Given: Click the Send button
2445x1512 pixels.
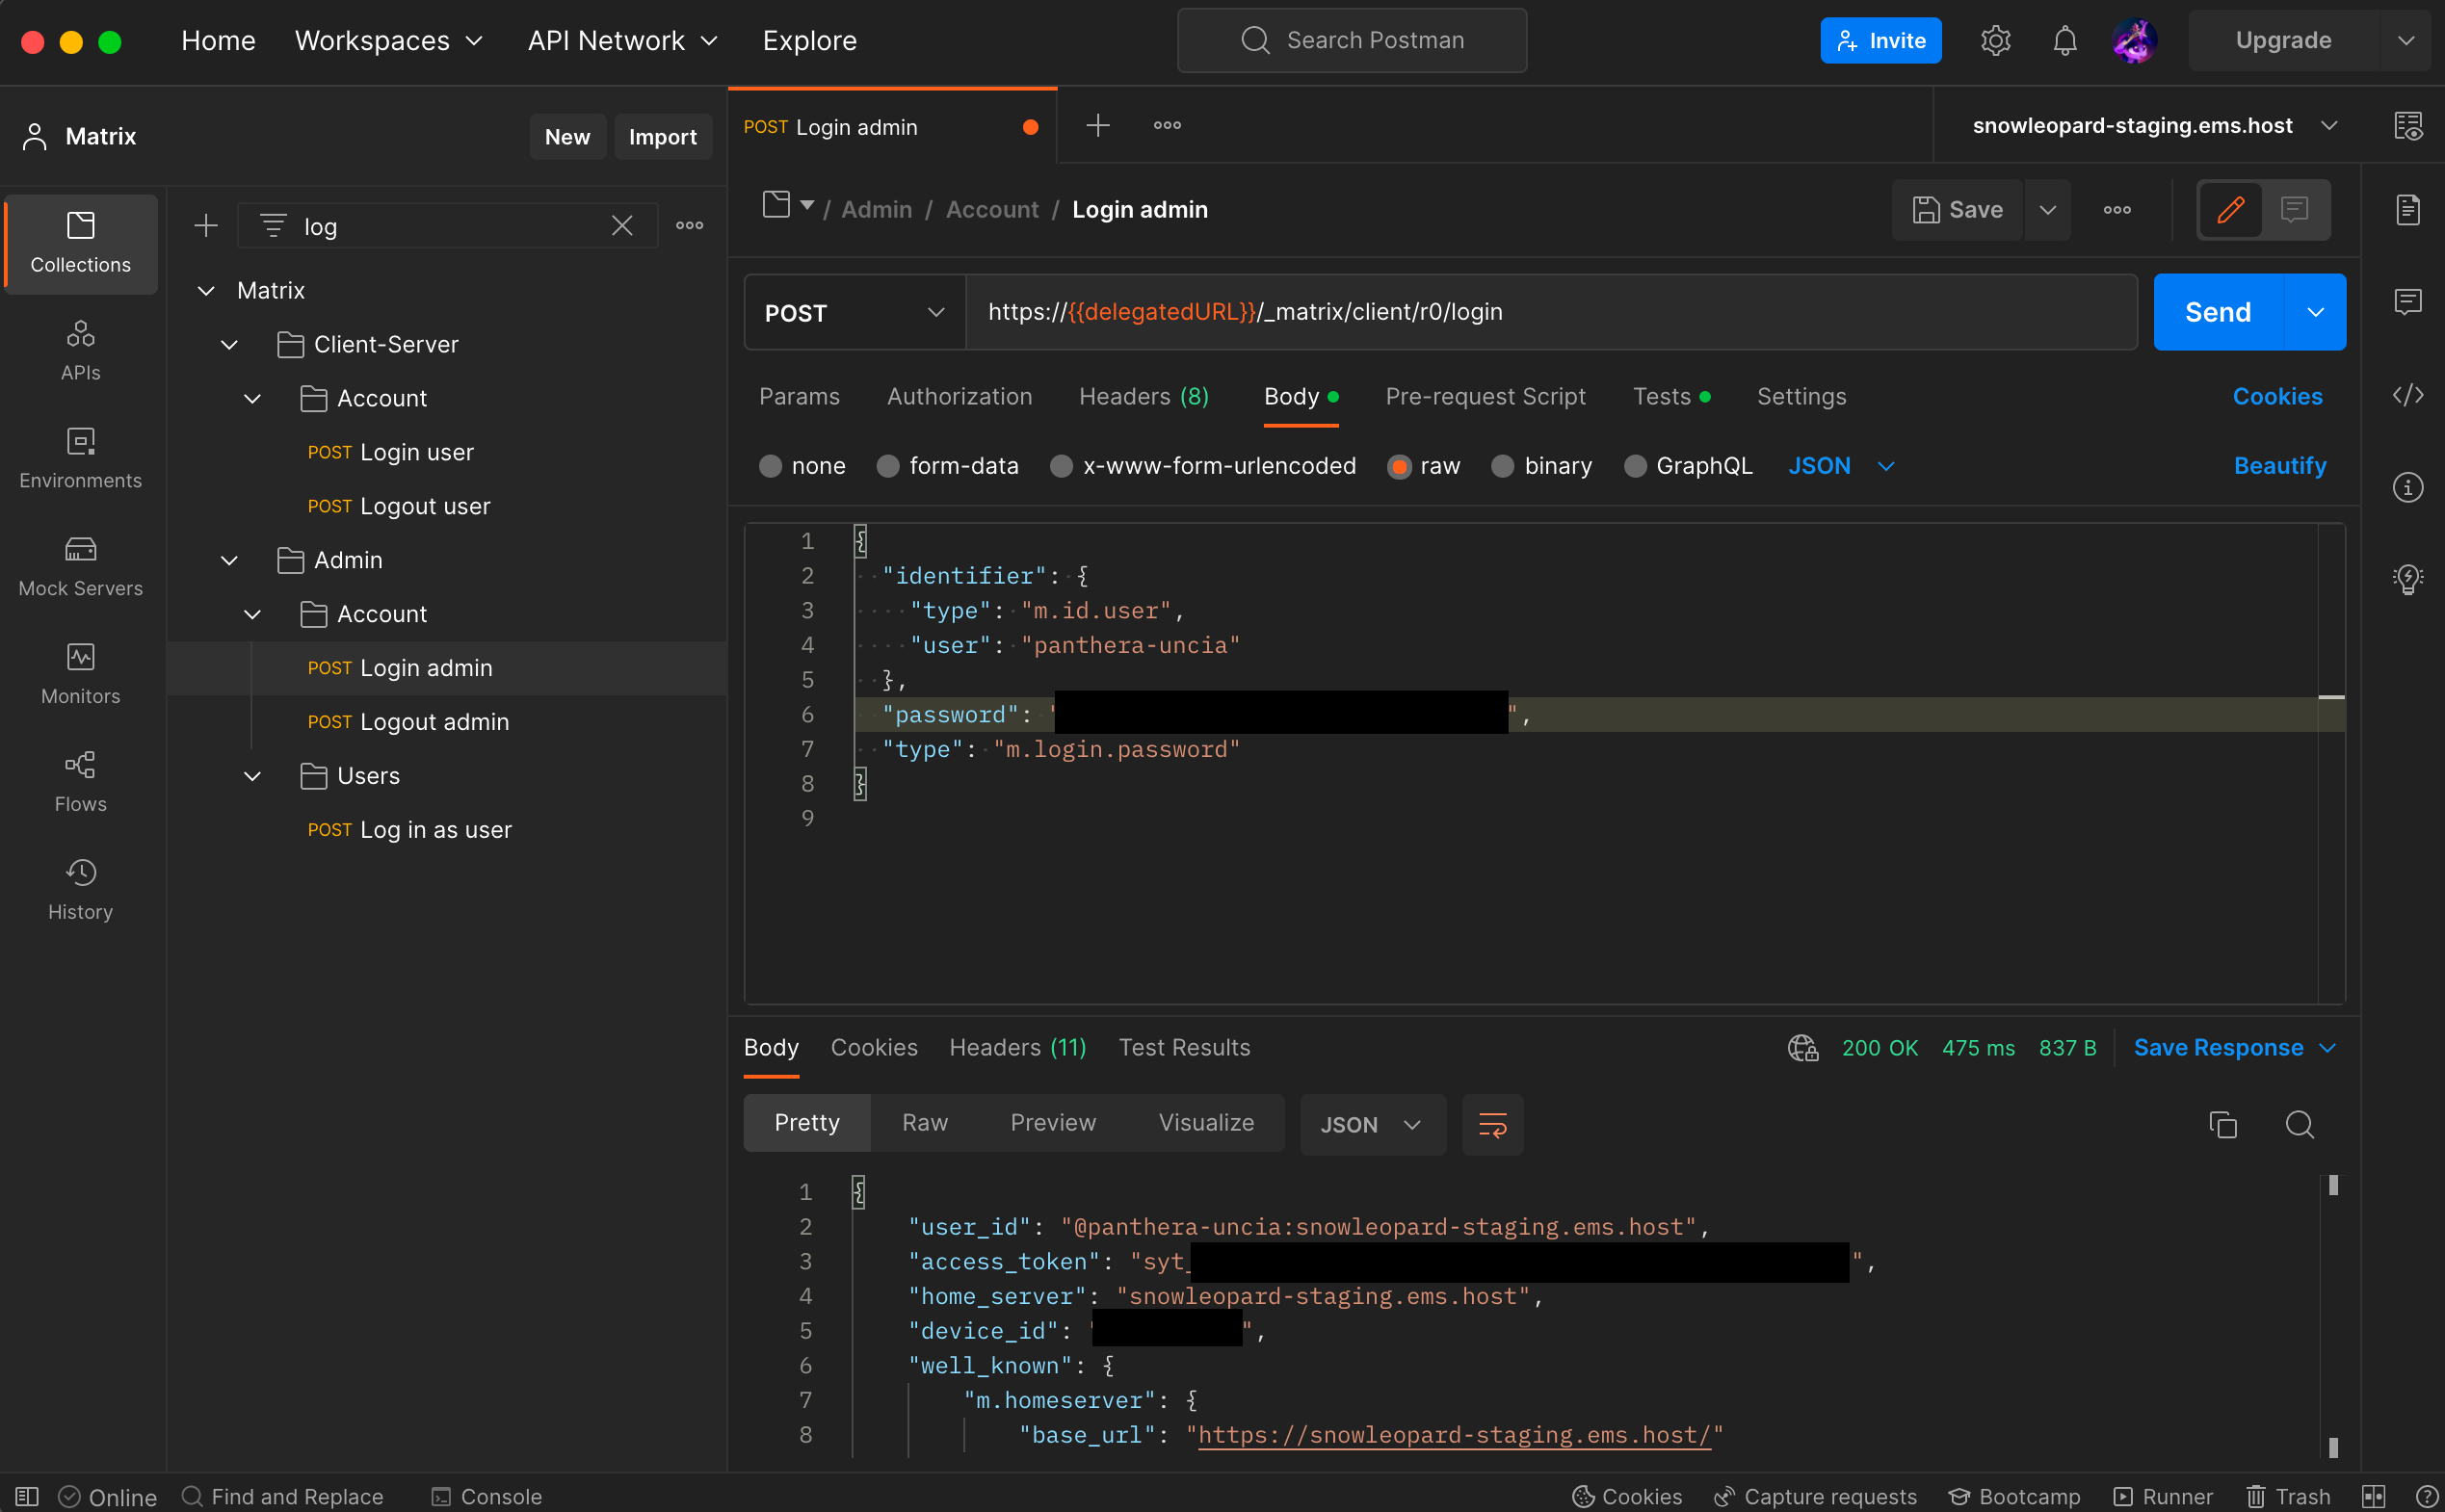Looking at the screenshot, I should (x=2218, y=312).
